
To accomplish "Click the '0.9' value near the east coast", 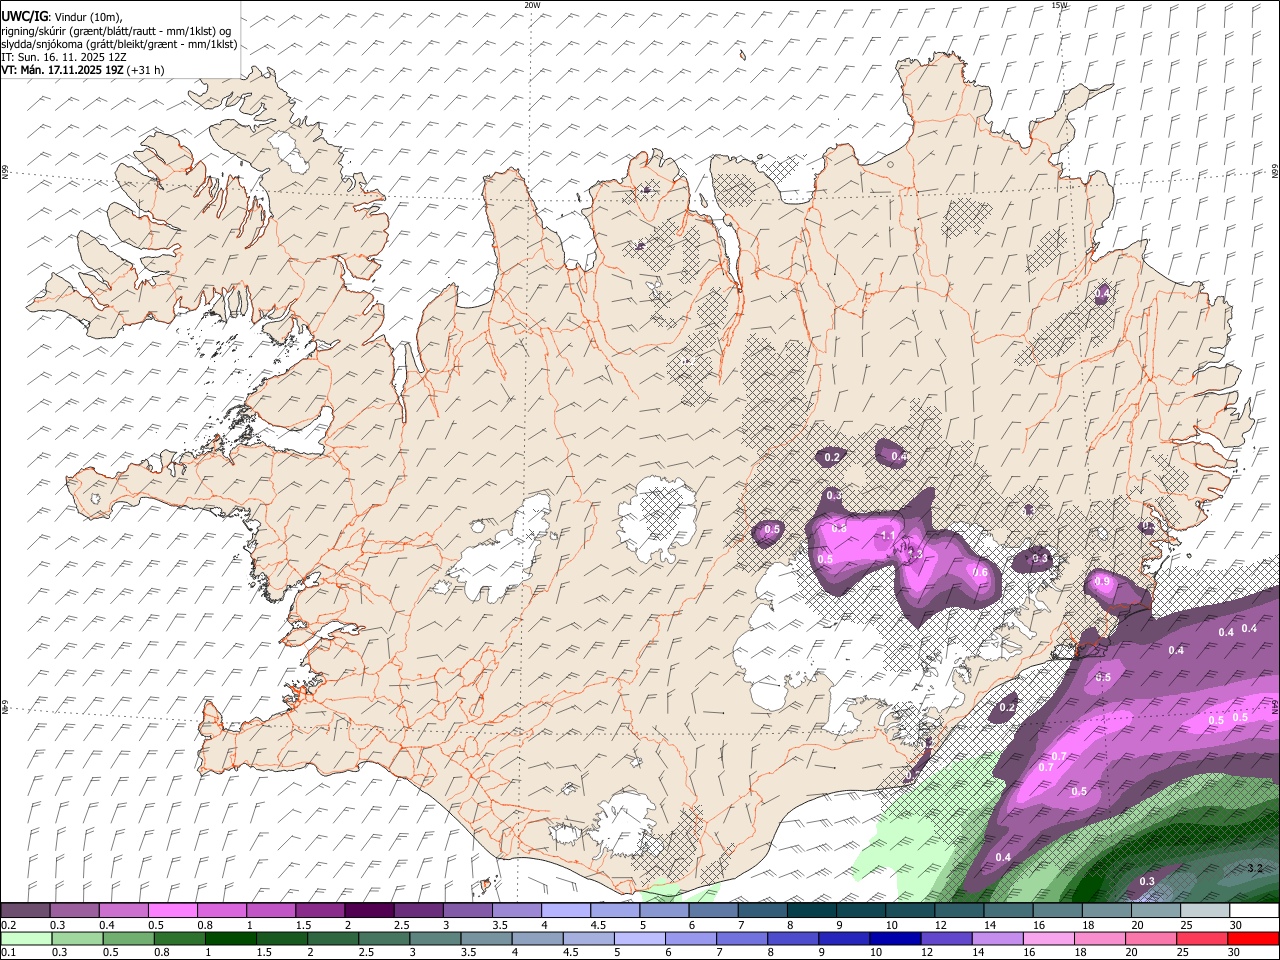I will click(x=1102, y=581).
